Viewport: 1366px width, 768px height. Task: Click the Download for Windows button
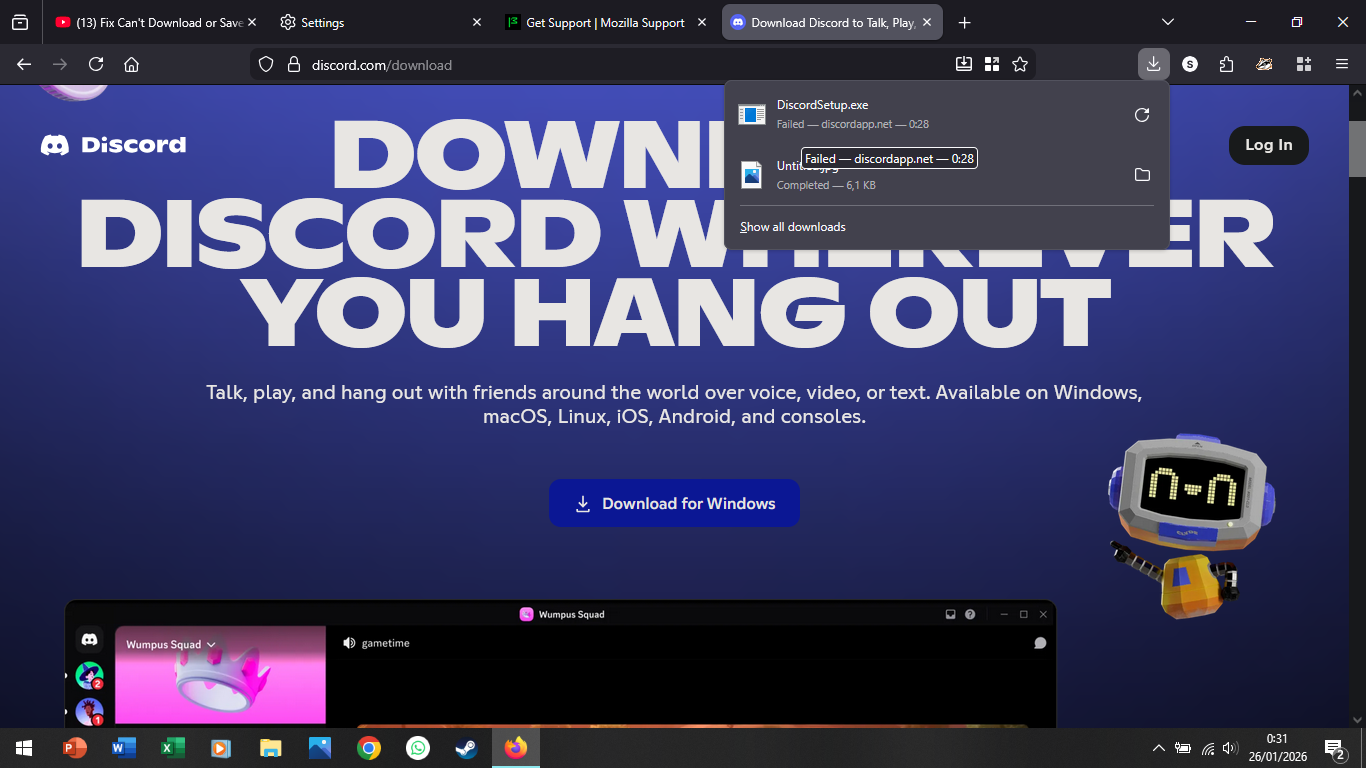pyautogui.click(x=674, y=503)
